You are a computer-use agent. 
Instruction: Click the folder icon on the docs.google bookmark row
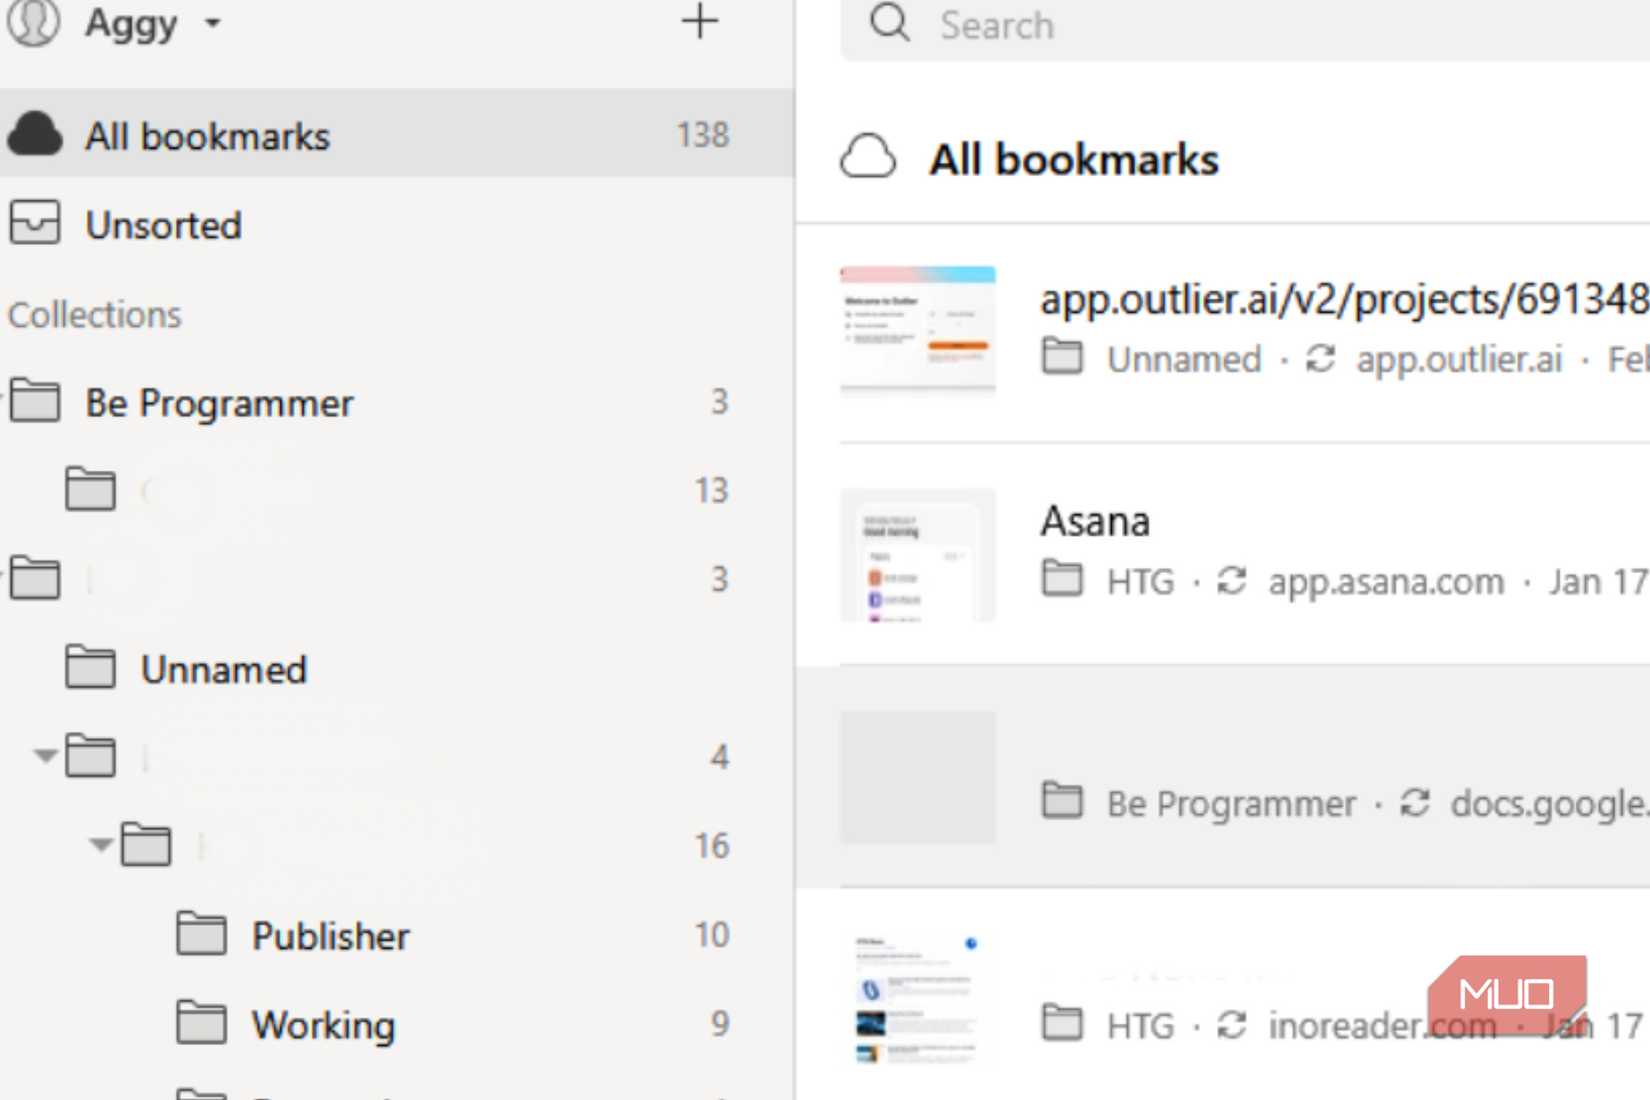coord(1062,800)
